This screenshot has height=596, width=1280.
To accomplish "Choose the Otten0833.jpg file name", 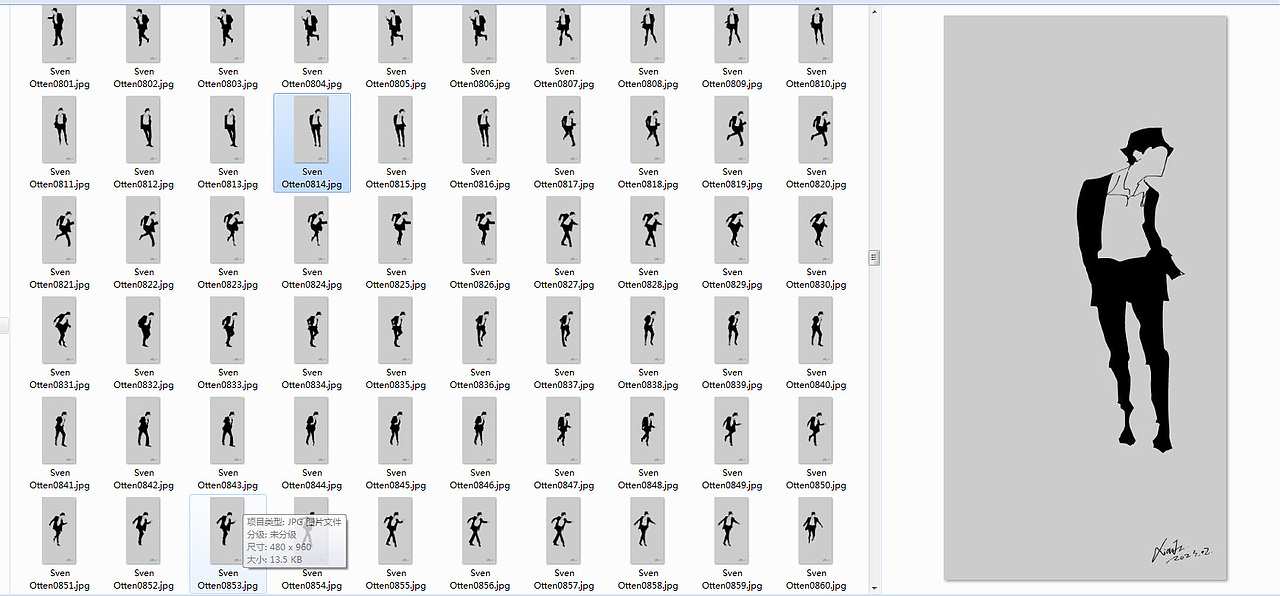I will click(x=228, y=378).
